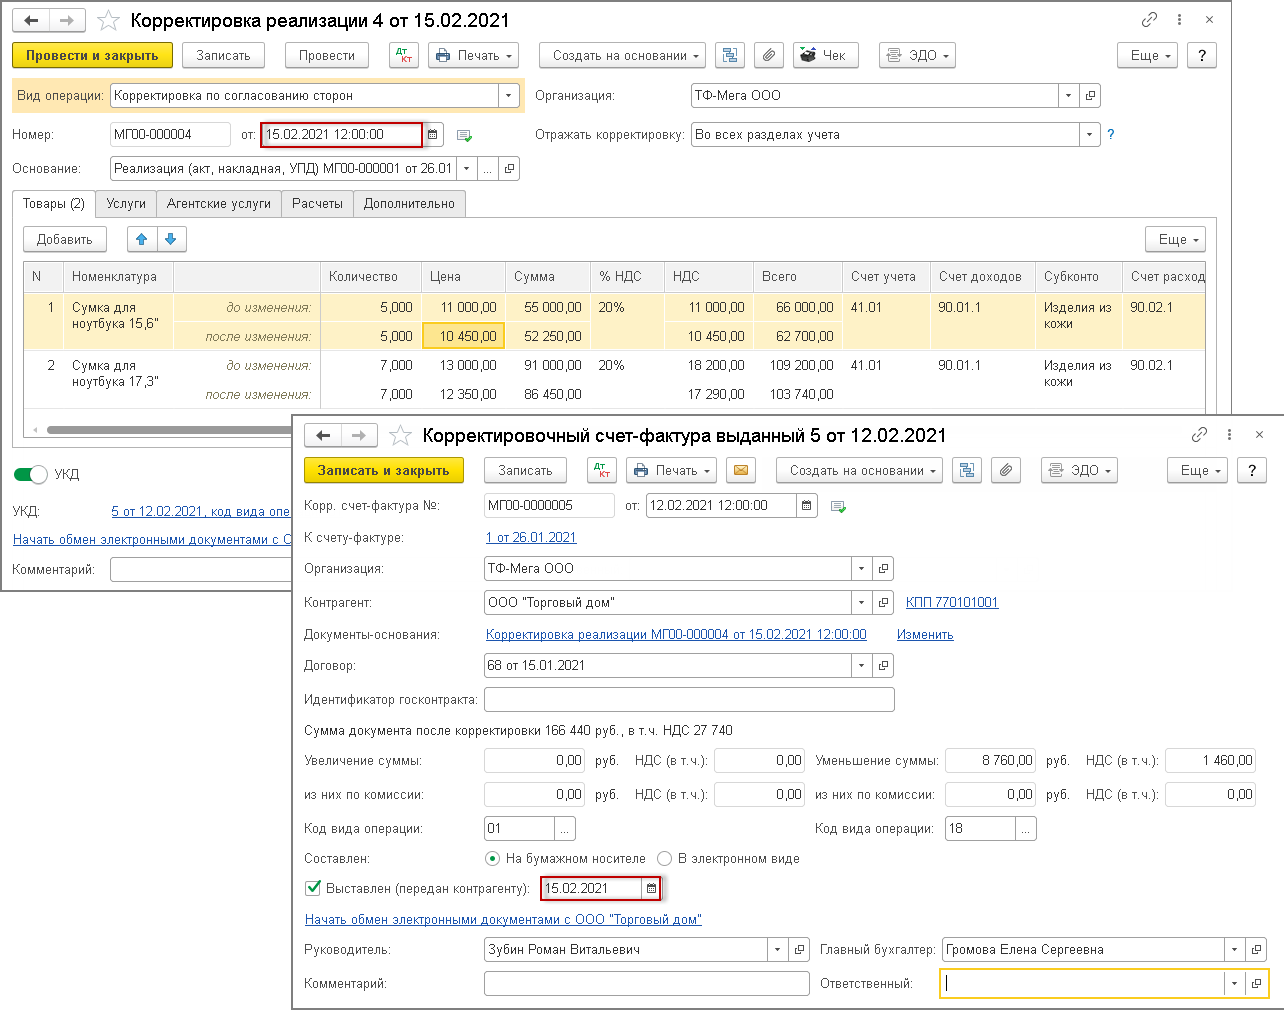Click the Дт/Кт postings icon in the Корректировка реализации toolbar

(404, 55)
